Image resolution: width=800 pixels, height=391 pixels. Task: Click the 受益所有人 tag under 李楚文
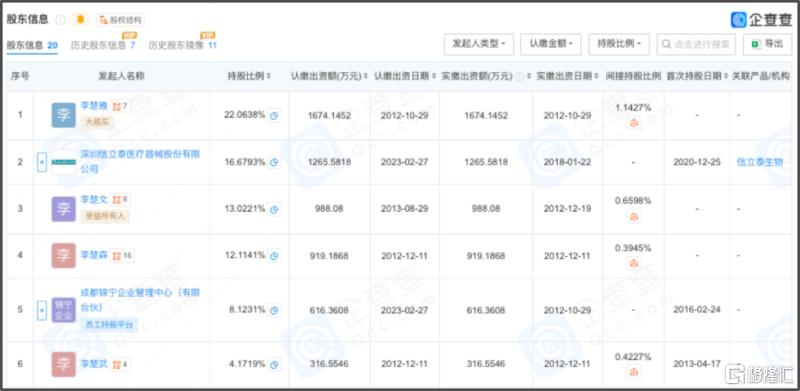105,216
